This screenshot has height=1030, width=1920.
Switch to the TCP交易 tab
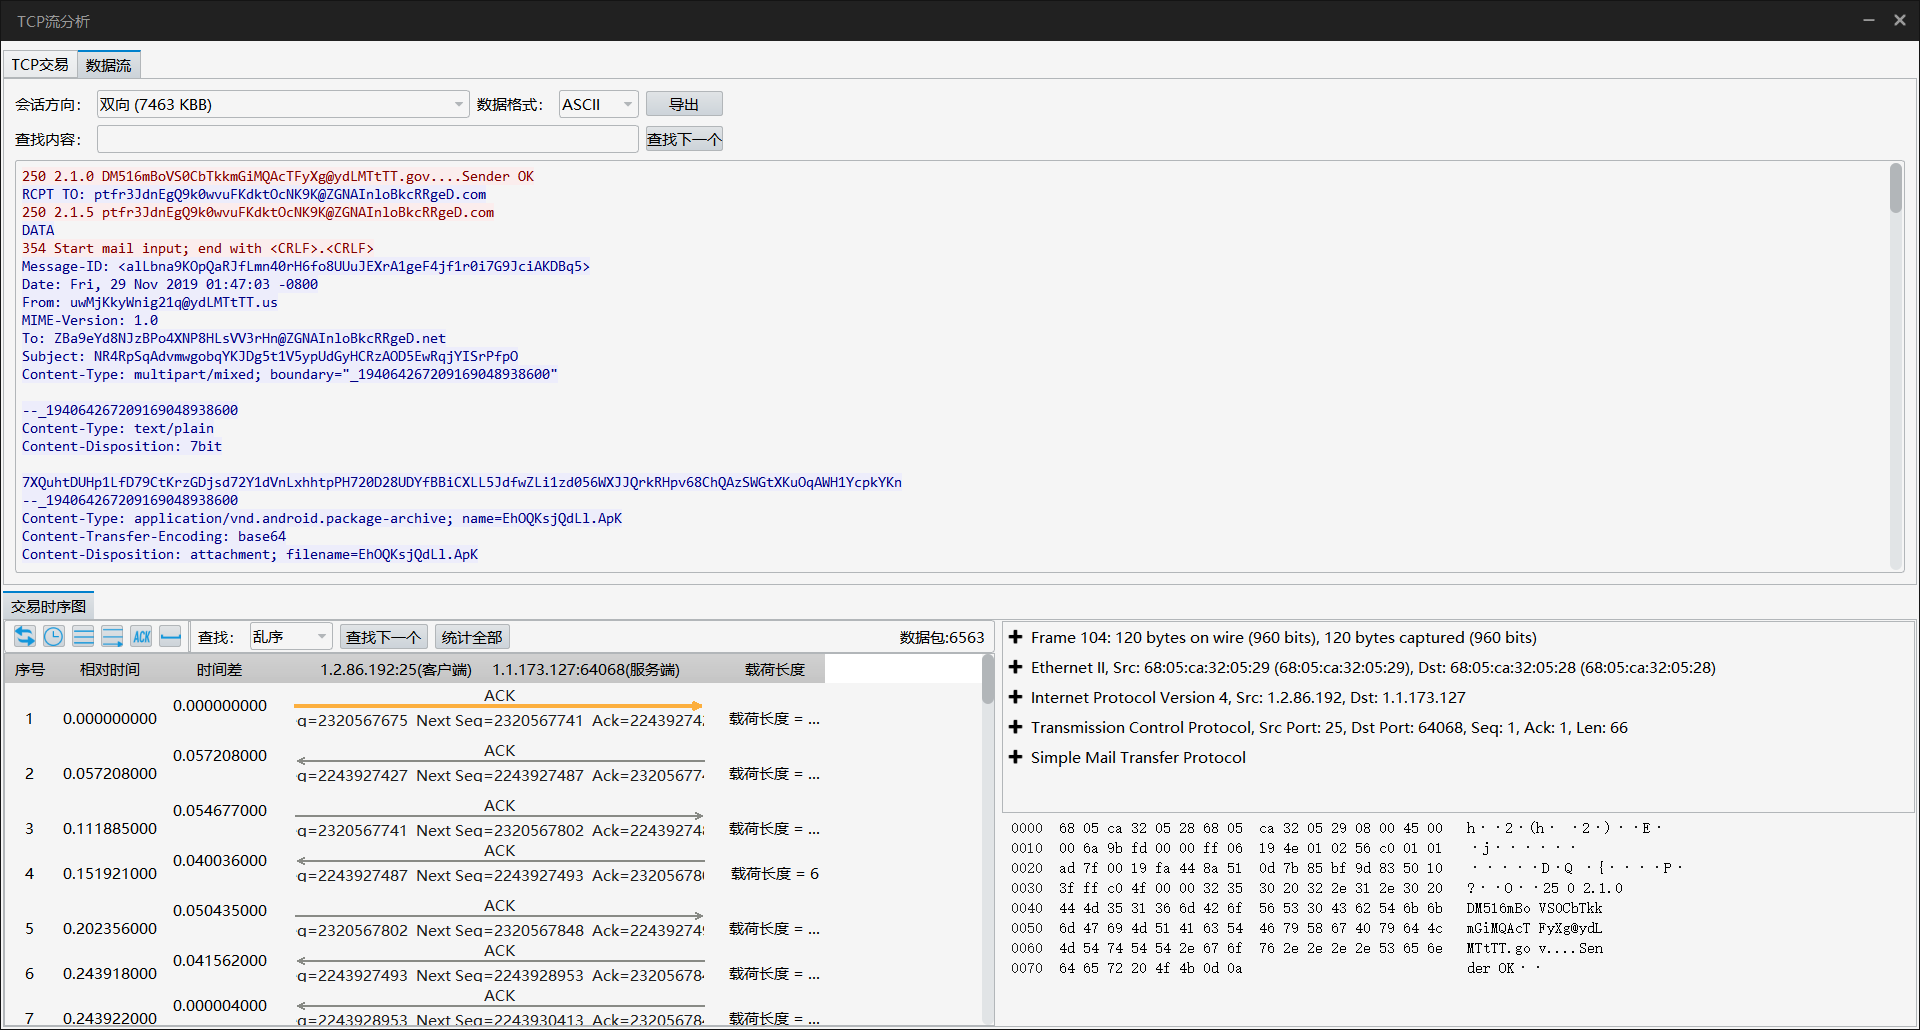(x=40, y=65)
